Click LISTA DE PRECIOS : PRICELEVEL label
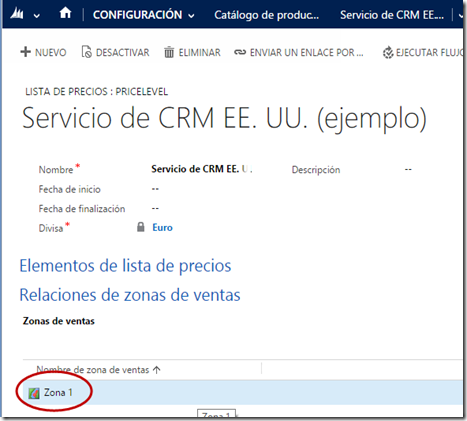 click(x=97, y=92)
